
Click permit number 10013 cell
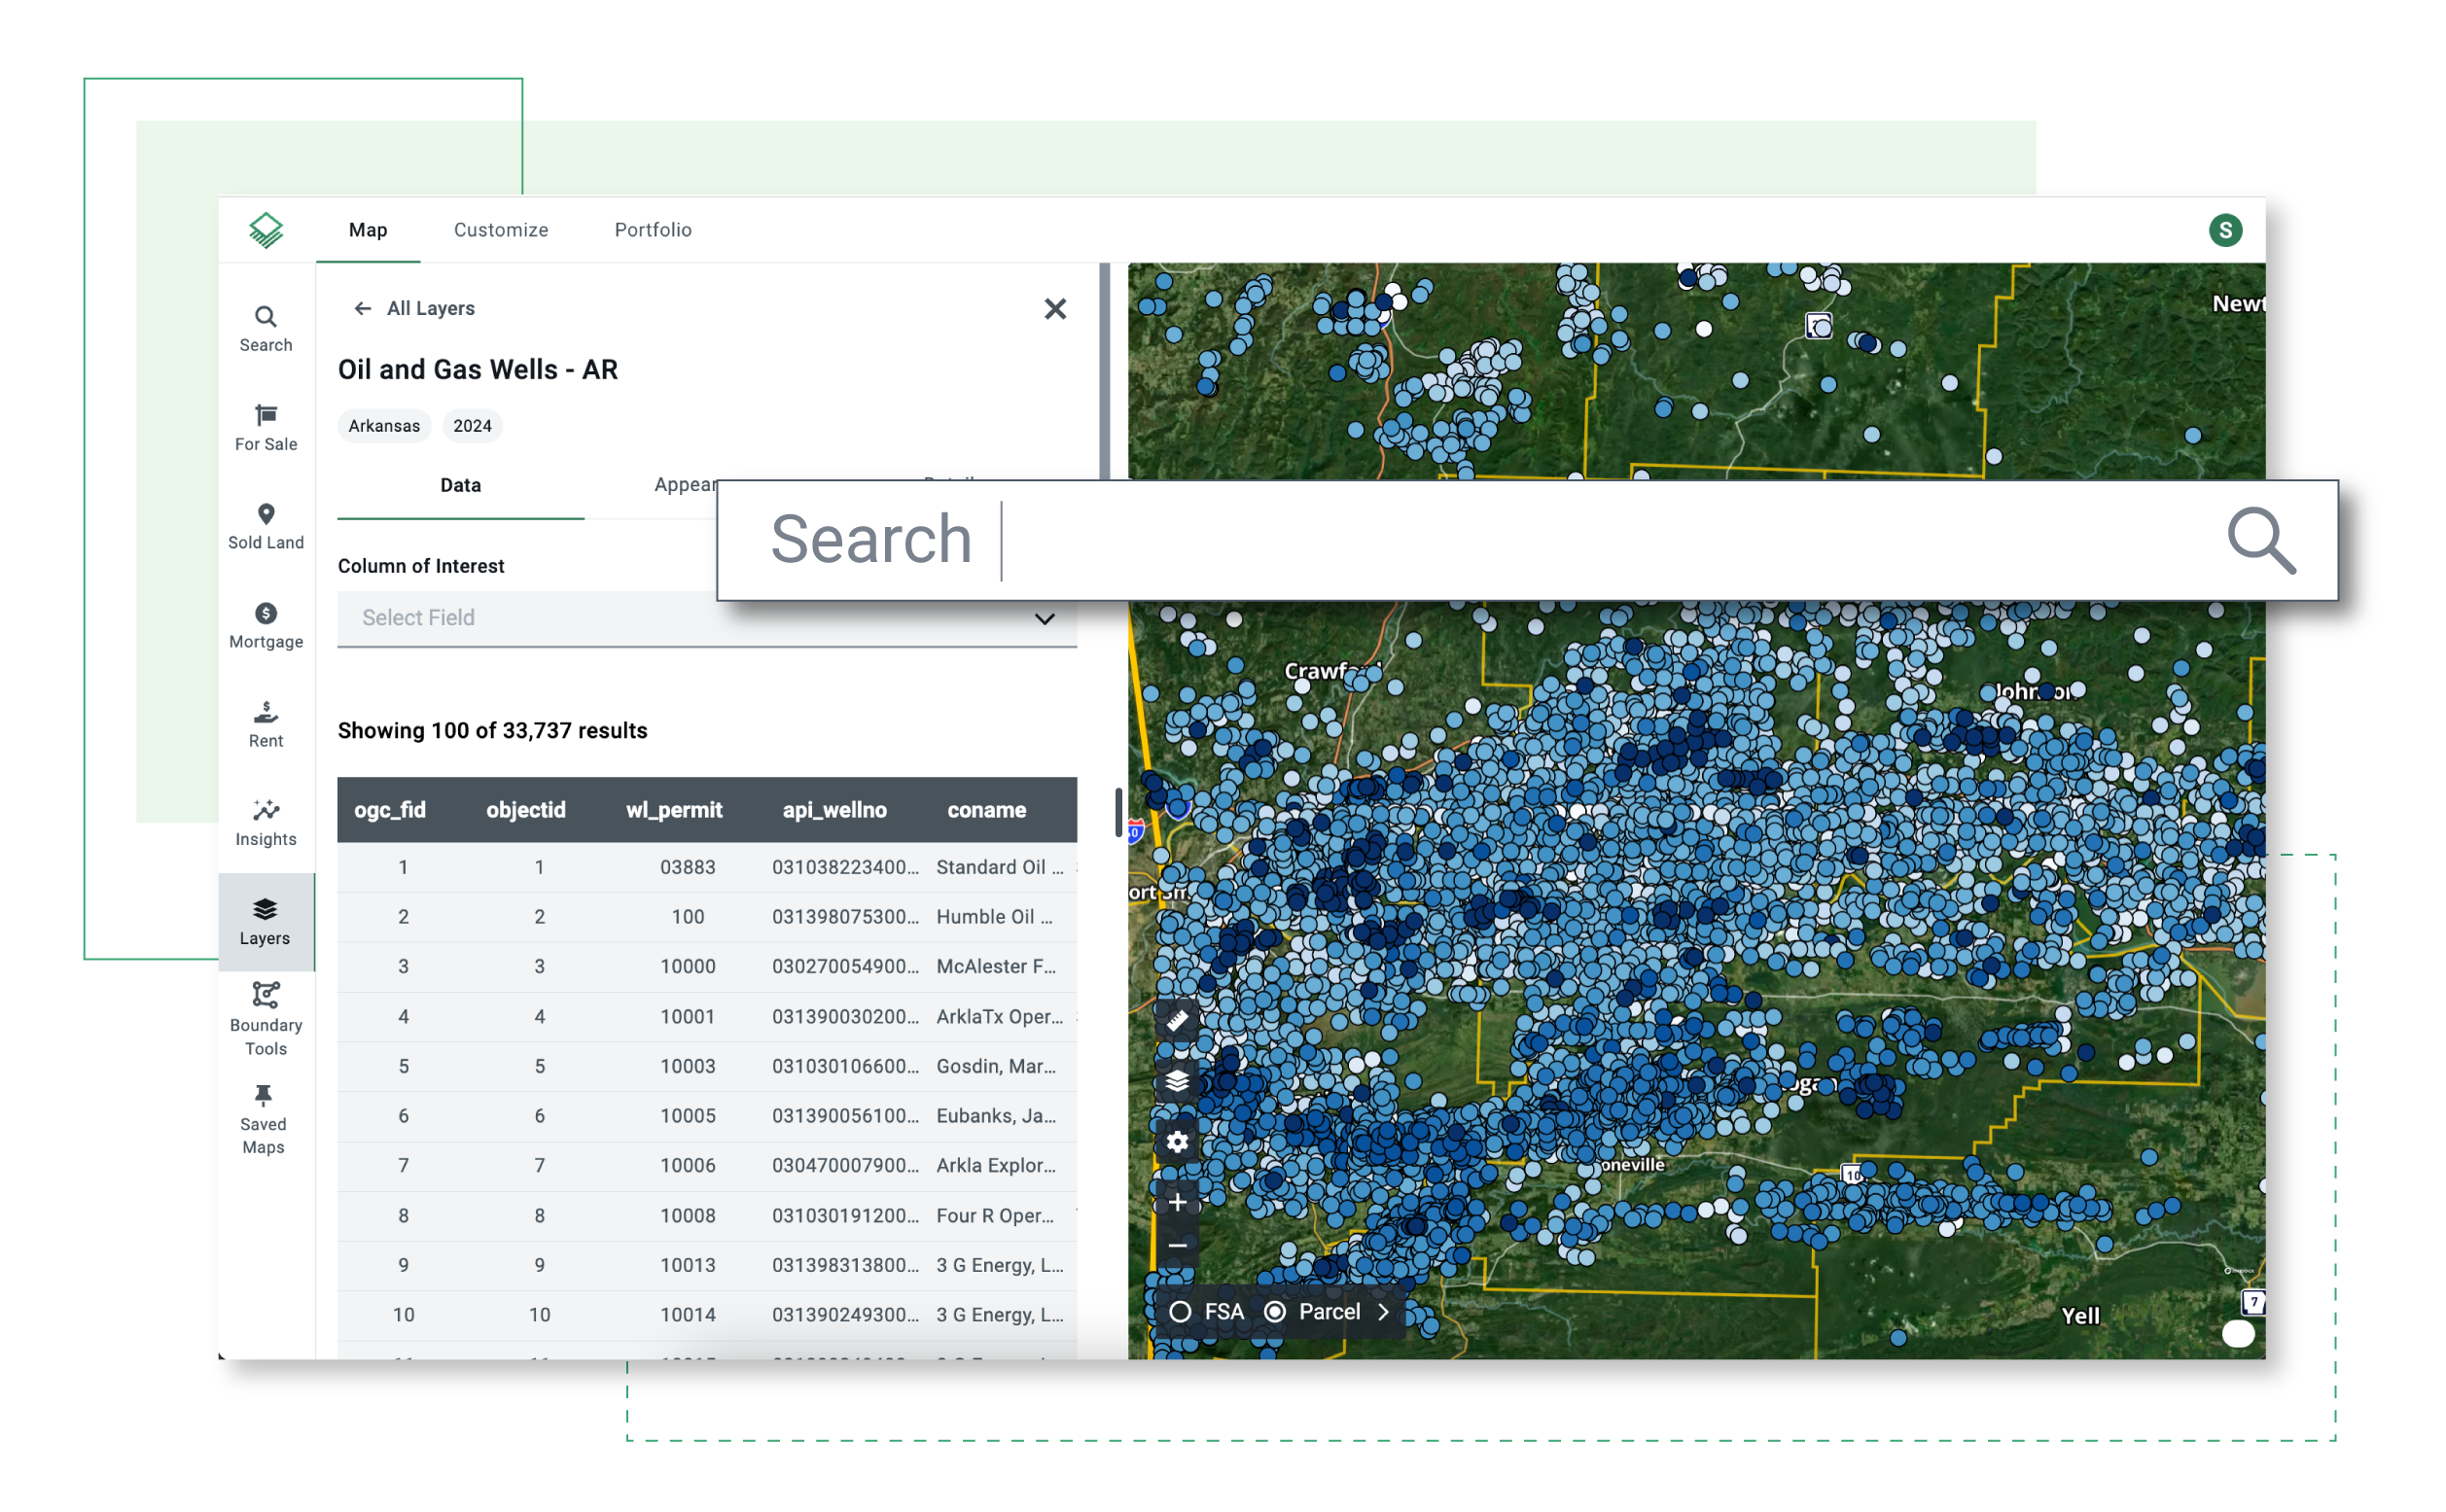coord(688,1266)
